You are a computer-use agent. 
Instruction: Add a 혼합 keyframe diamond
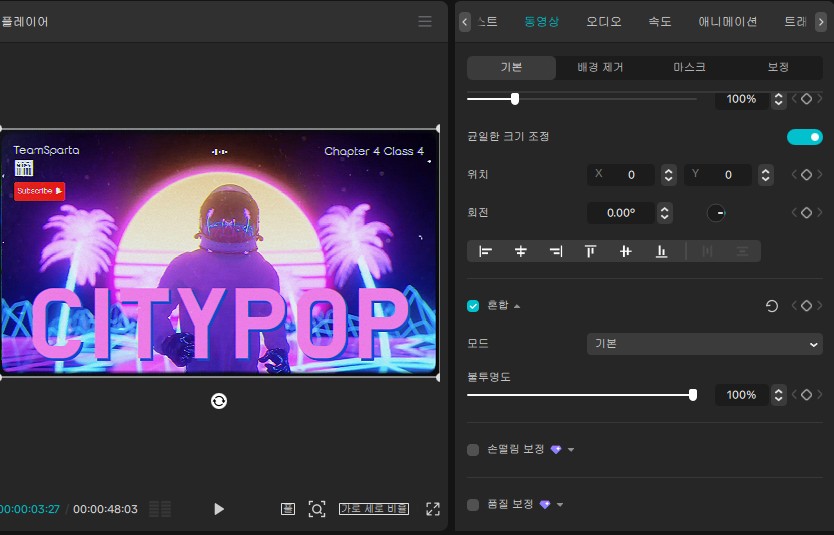pyautogui.click(x=806, y=306)
